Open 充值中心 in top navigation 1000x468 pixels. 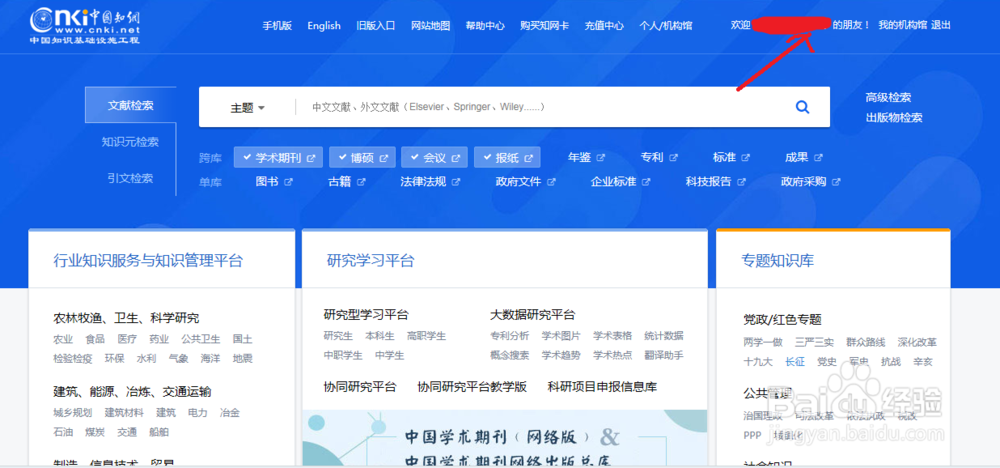(604, 26)
